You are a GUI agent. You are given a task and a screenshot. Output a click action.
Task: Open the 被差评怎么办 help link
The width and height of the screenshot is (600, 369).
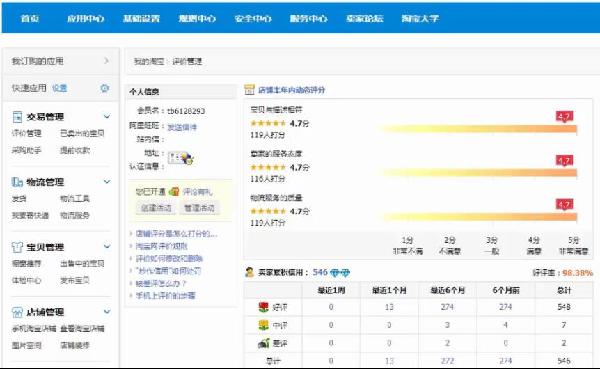[161, 283]
